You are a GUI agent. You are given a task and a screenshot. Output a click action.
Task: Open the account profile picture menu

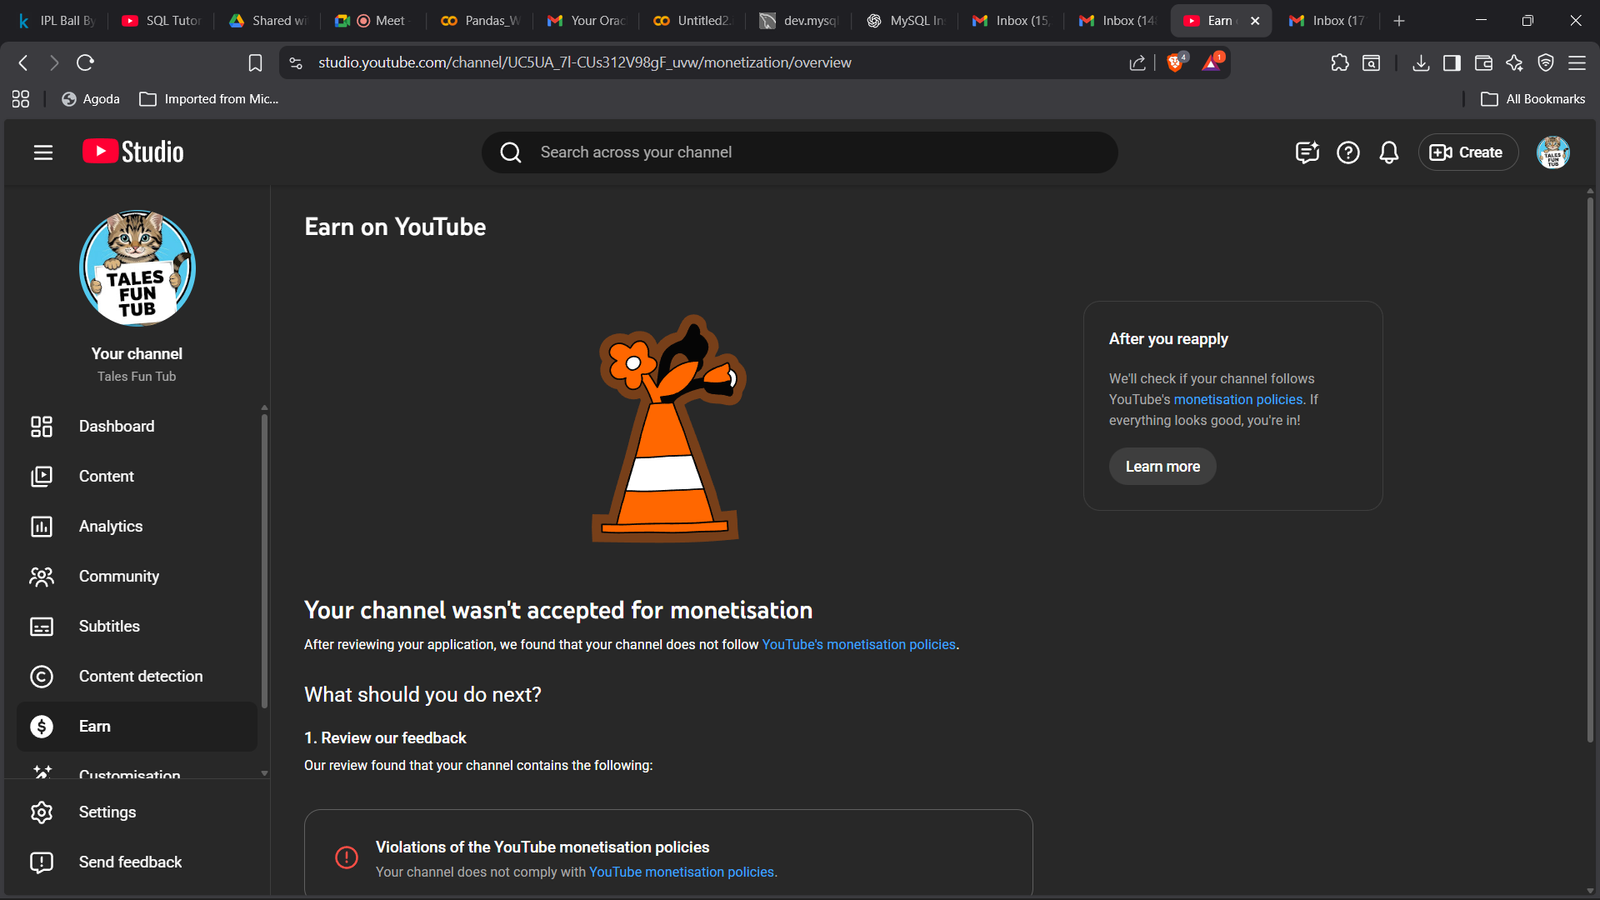[x=1552, y=152]
